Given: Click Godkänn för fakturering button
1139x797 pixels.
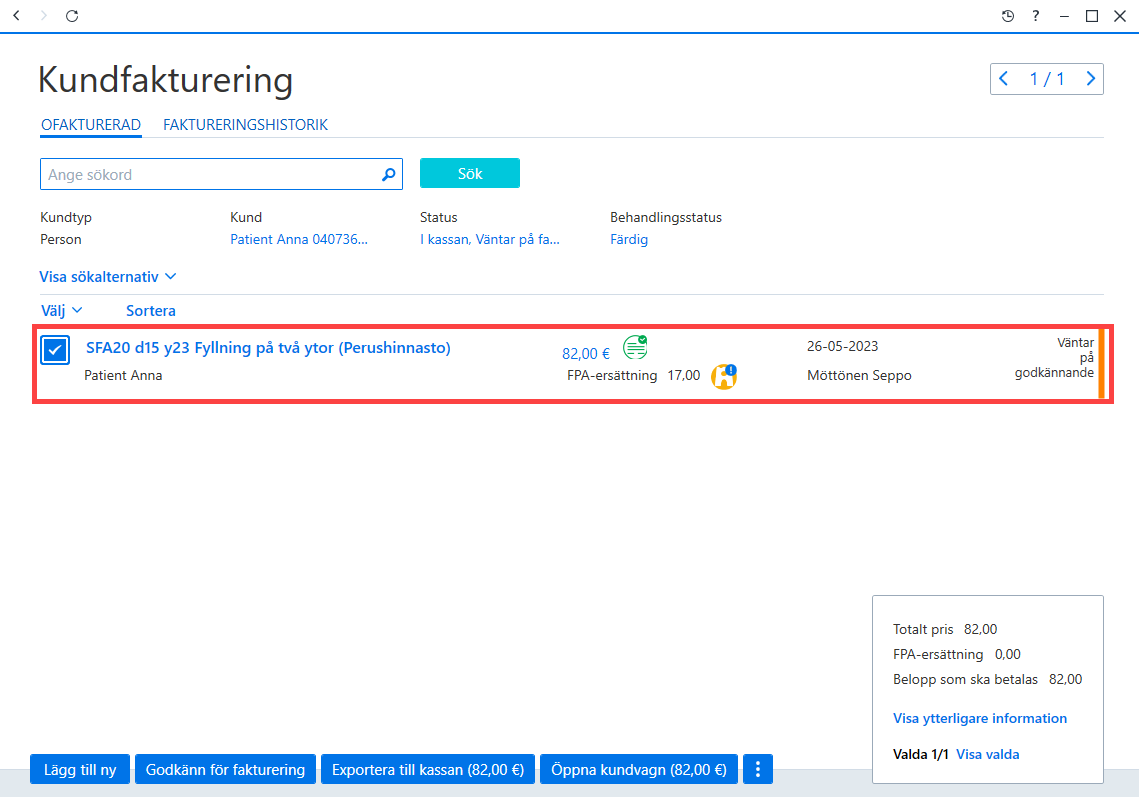Looking at the screenshot, I should [x=225, y=769].
